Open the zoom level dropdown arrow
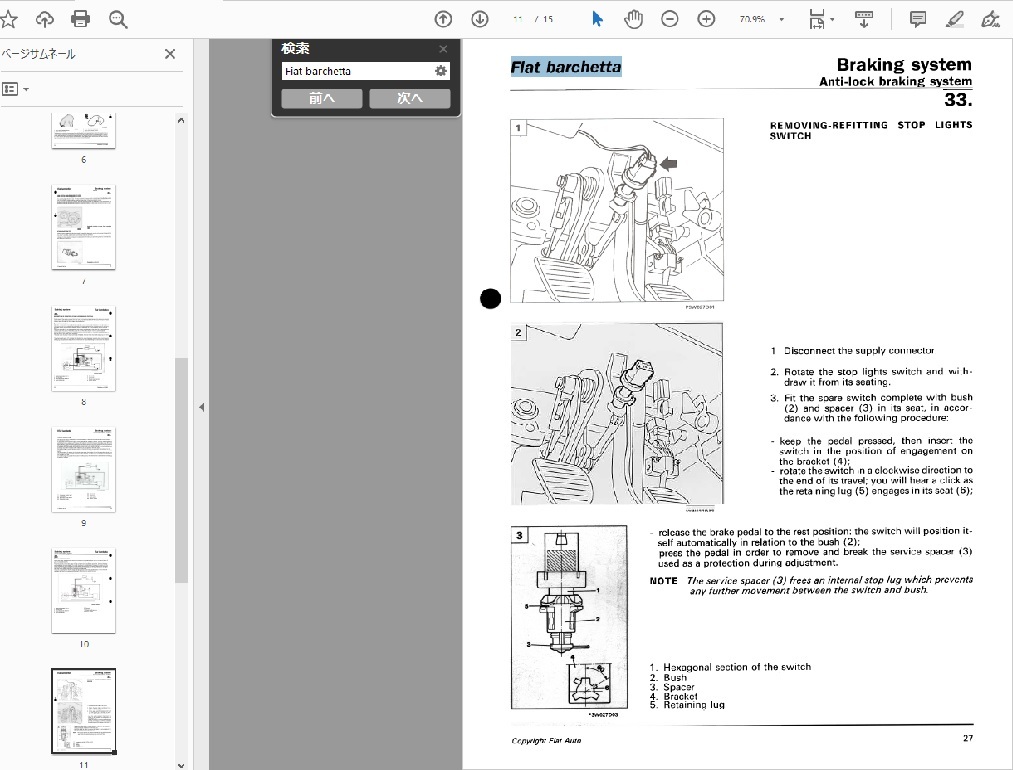The width and height of the screenshot is (1013, 770). click(782, 19)
